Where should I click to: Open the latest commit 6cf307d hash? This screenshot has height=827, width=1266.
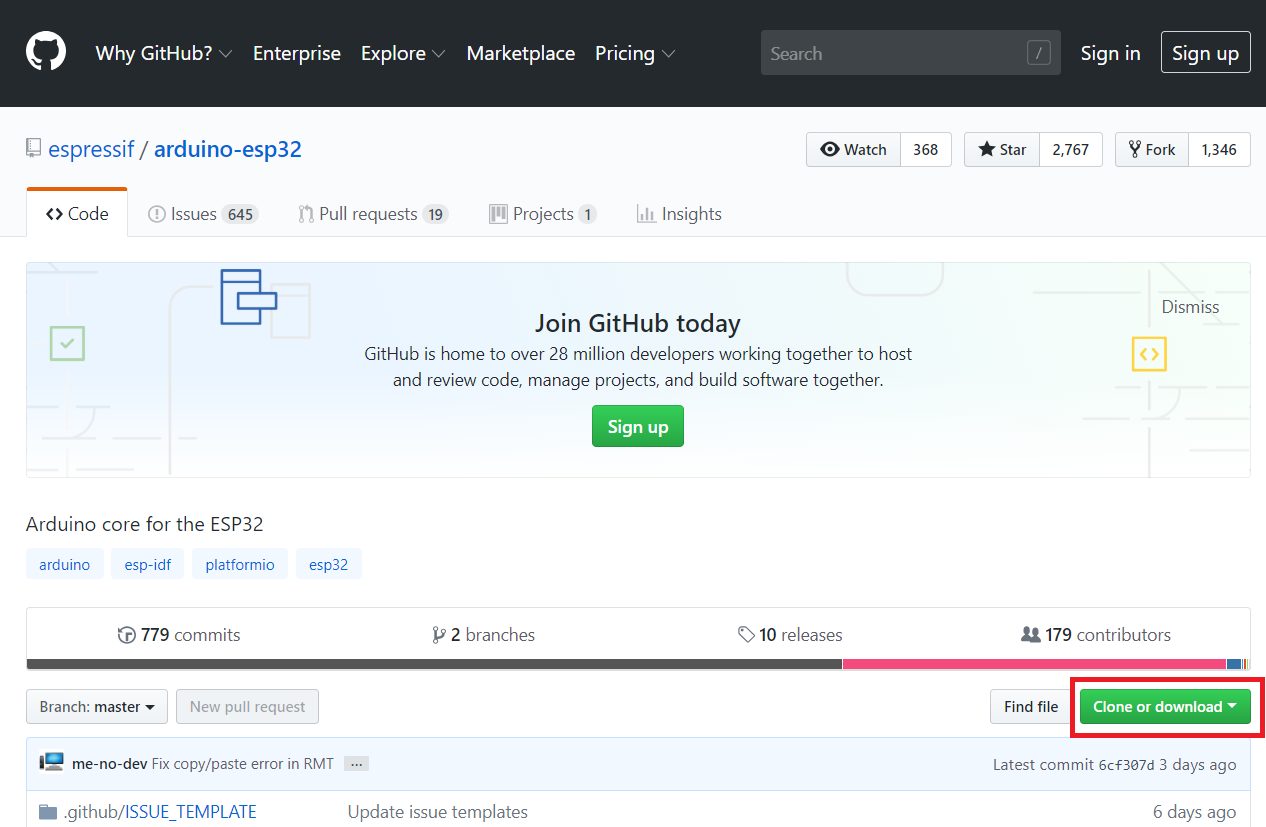(x=1126, y=764)
